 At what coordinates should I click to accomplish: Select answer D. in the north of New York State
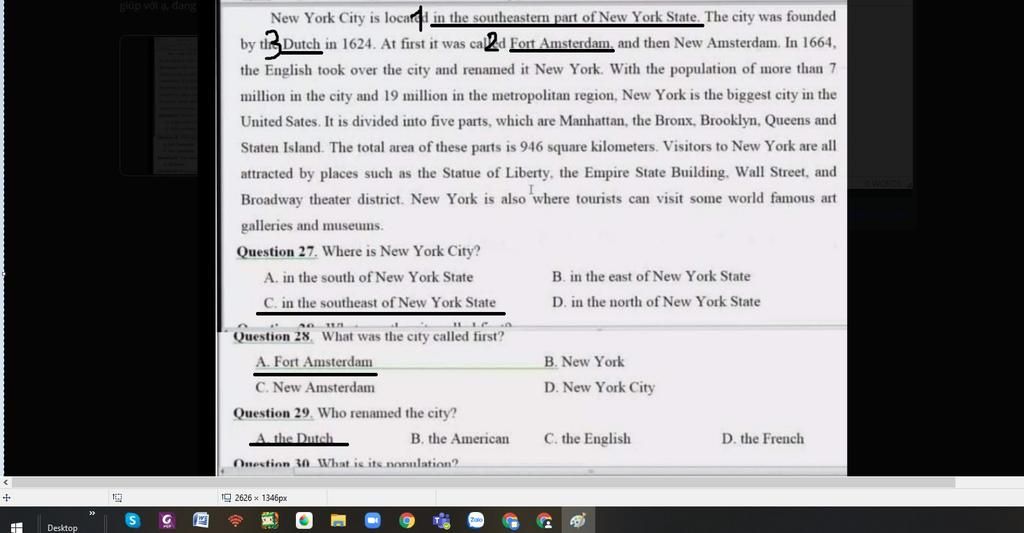656,302
